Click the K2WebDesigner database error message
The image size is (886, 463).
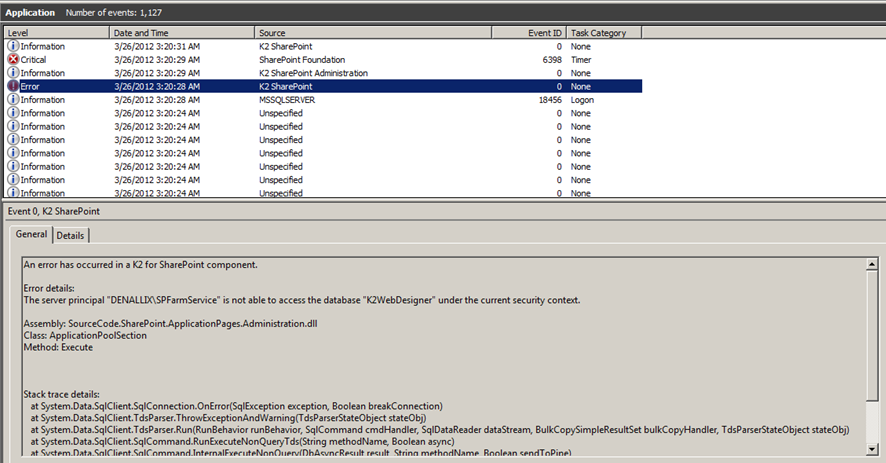coord(302,300)
